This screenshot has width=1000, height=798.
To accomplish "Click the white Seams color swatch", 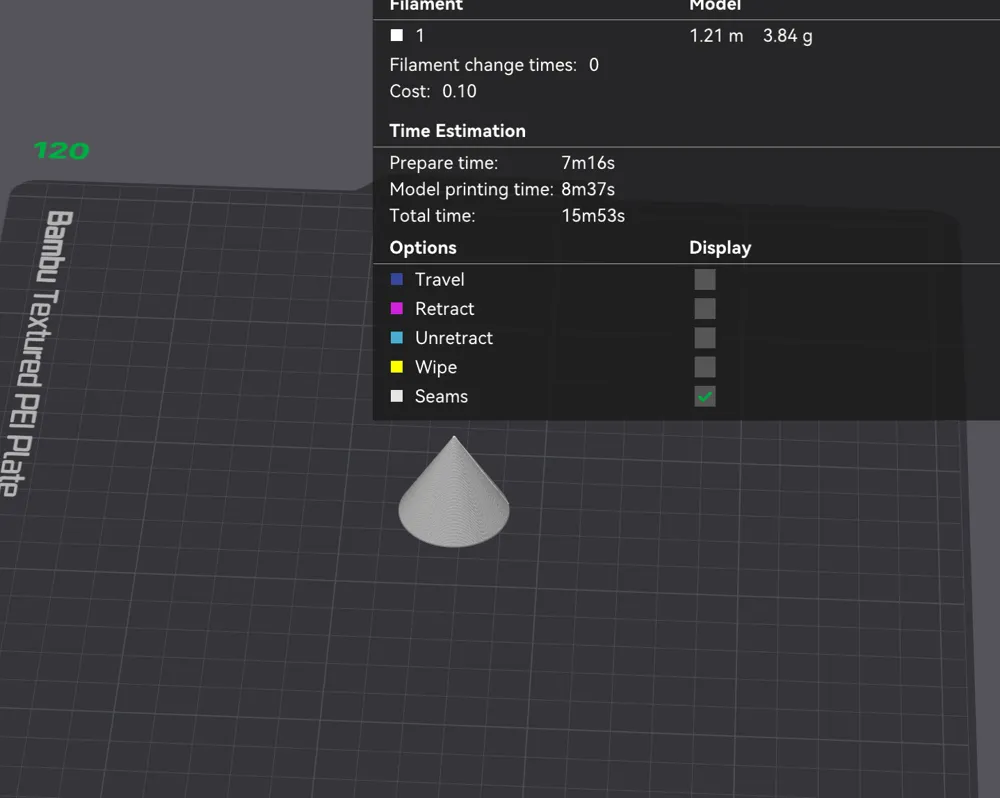I will click(397, 397).
